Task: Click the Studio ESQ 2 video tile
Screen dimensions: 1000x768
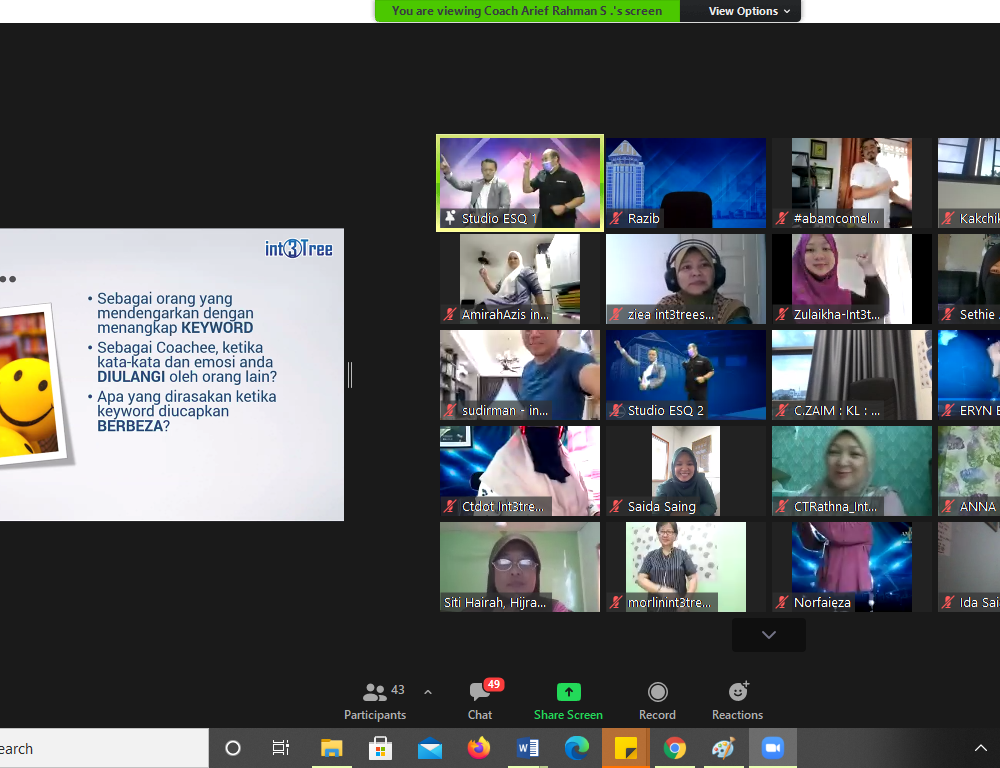Action: 686,375
